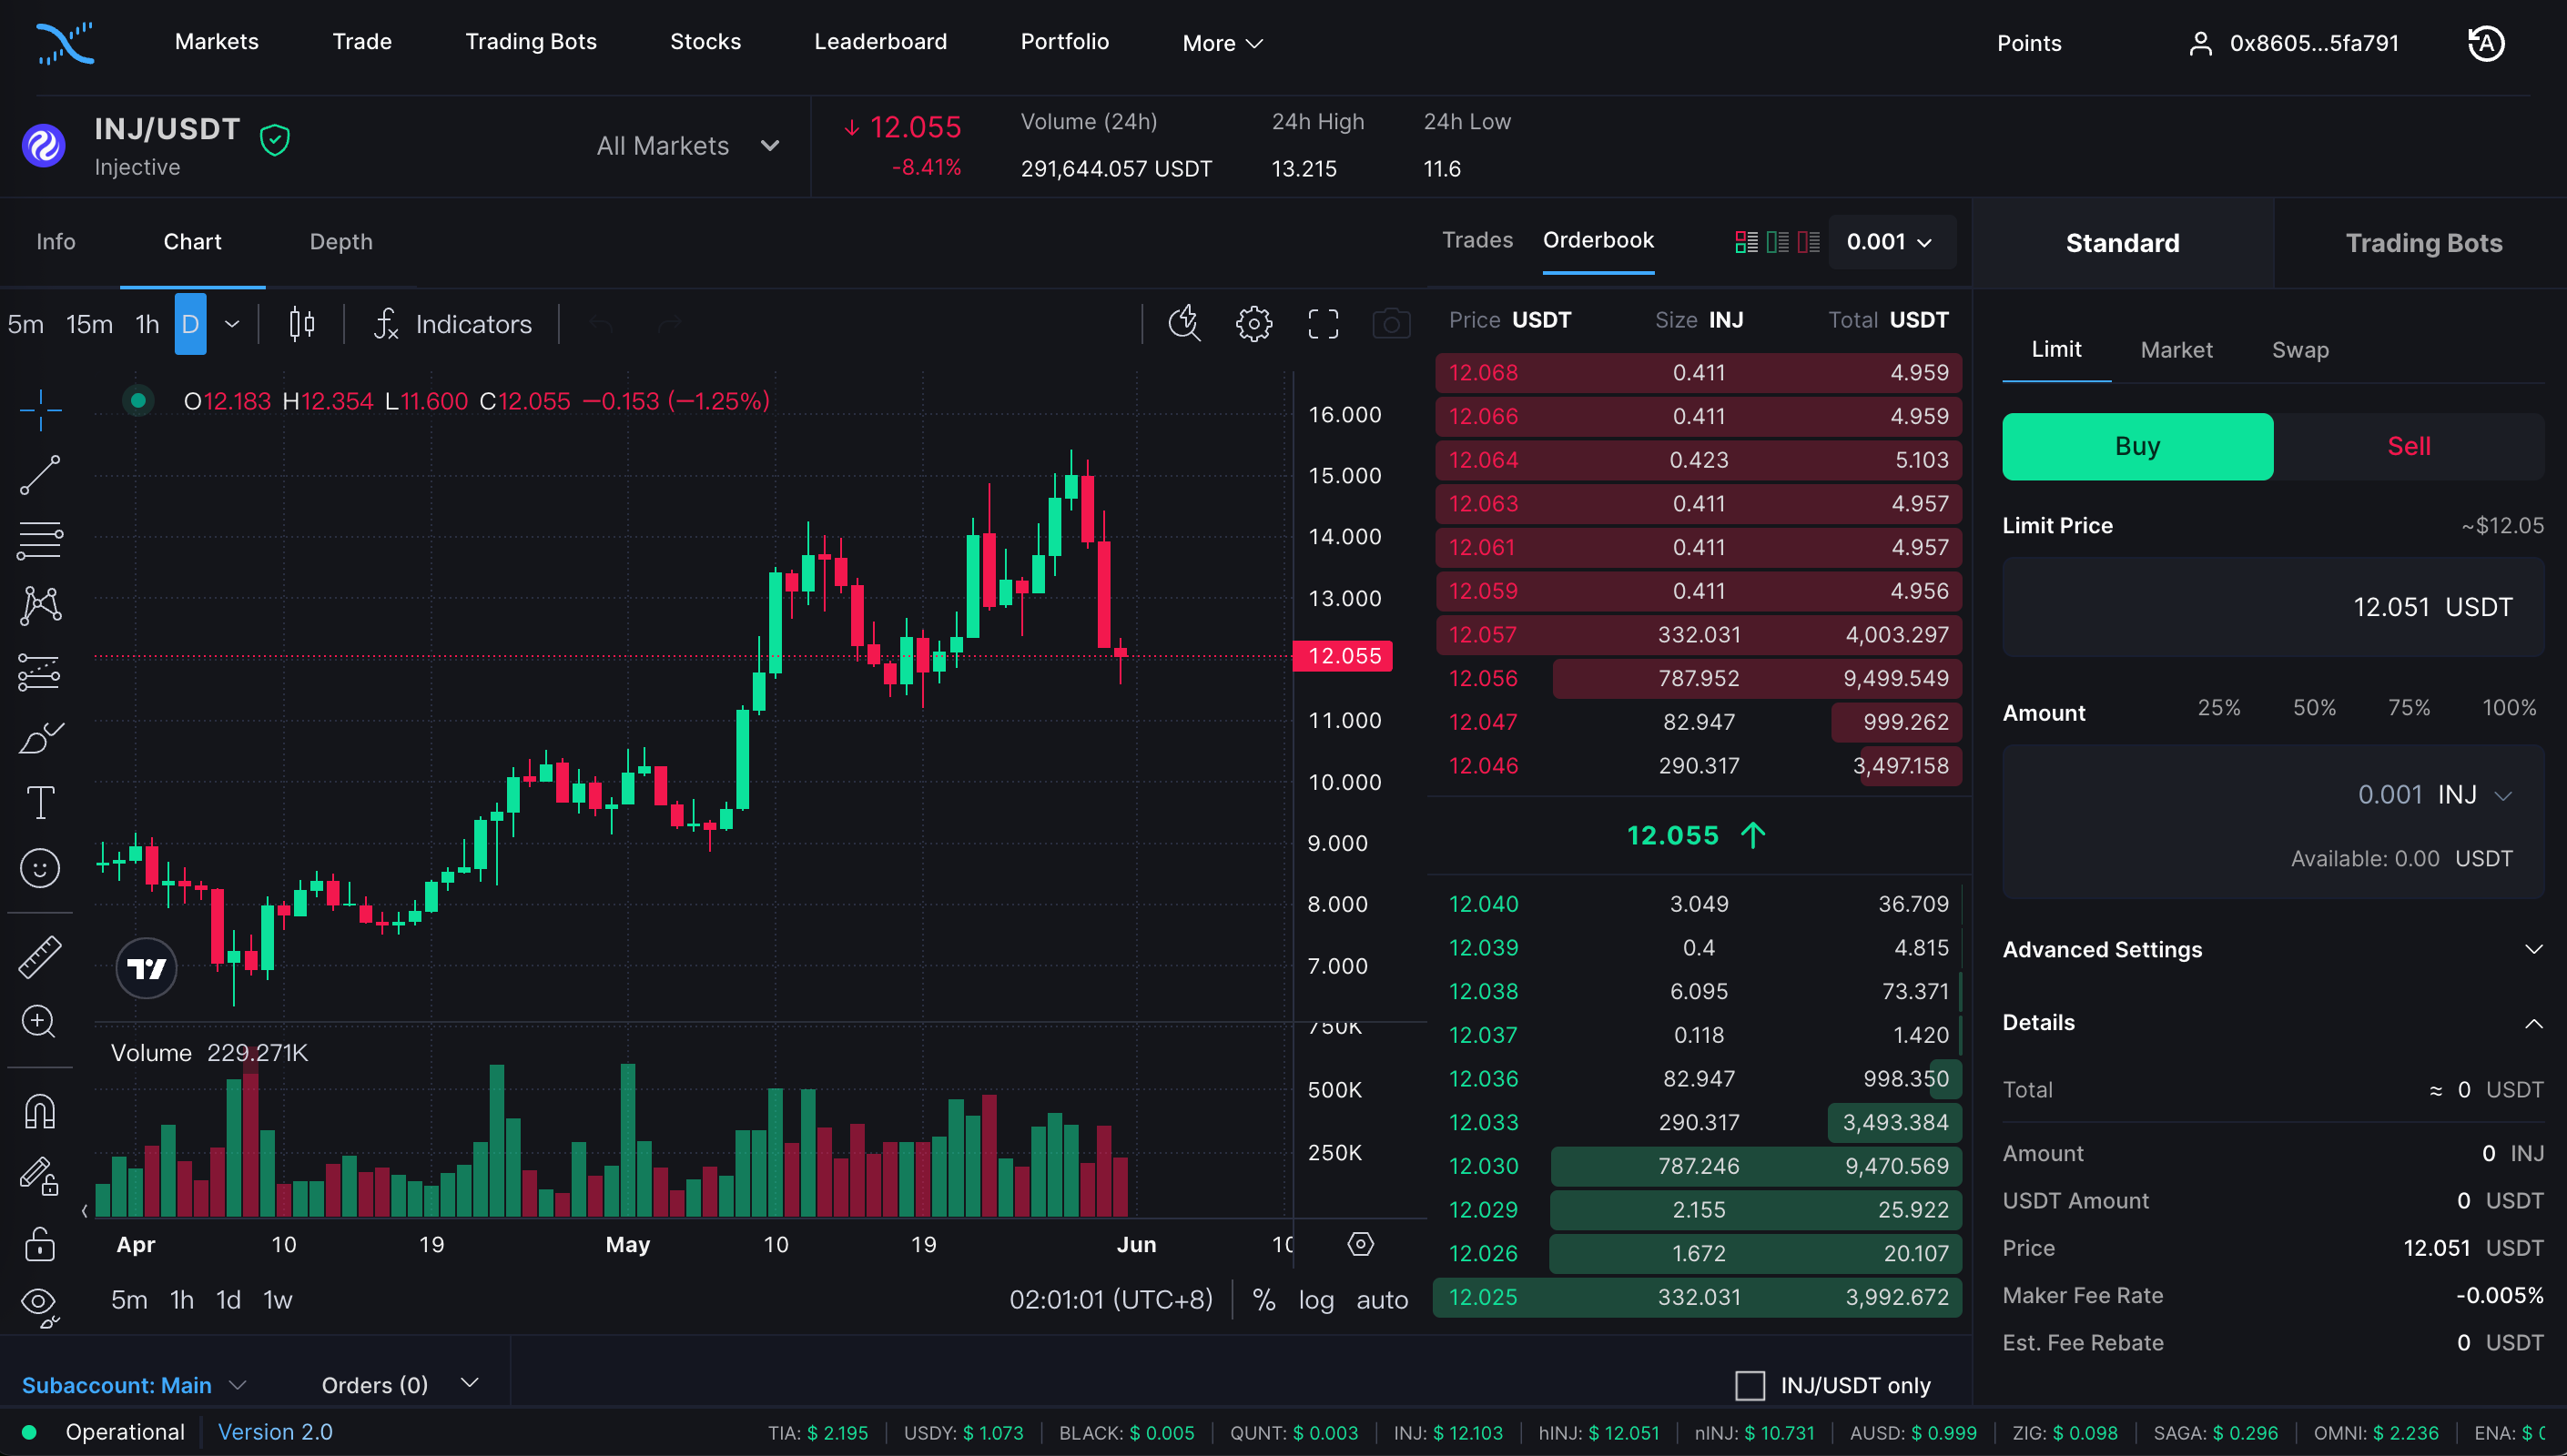Select 50% amount option
Viewport: 2567px width, 1456px height.
(2314, 708)
